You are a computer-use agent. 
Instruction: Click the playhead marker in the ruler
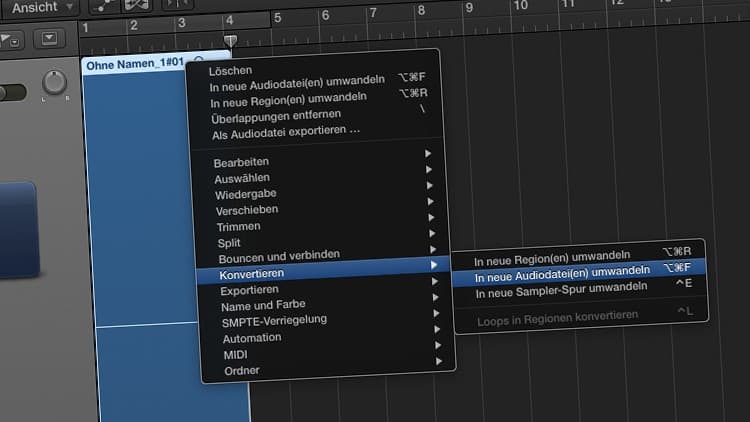pyautogui.click(x=231, y=40)
